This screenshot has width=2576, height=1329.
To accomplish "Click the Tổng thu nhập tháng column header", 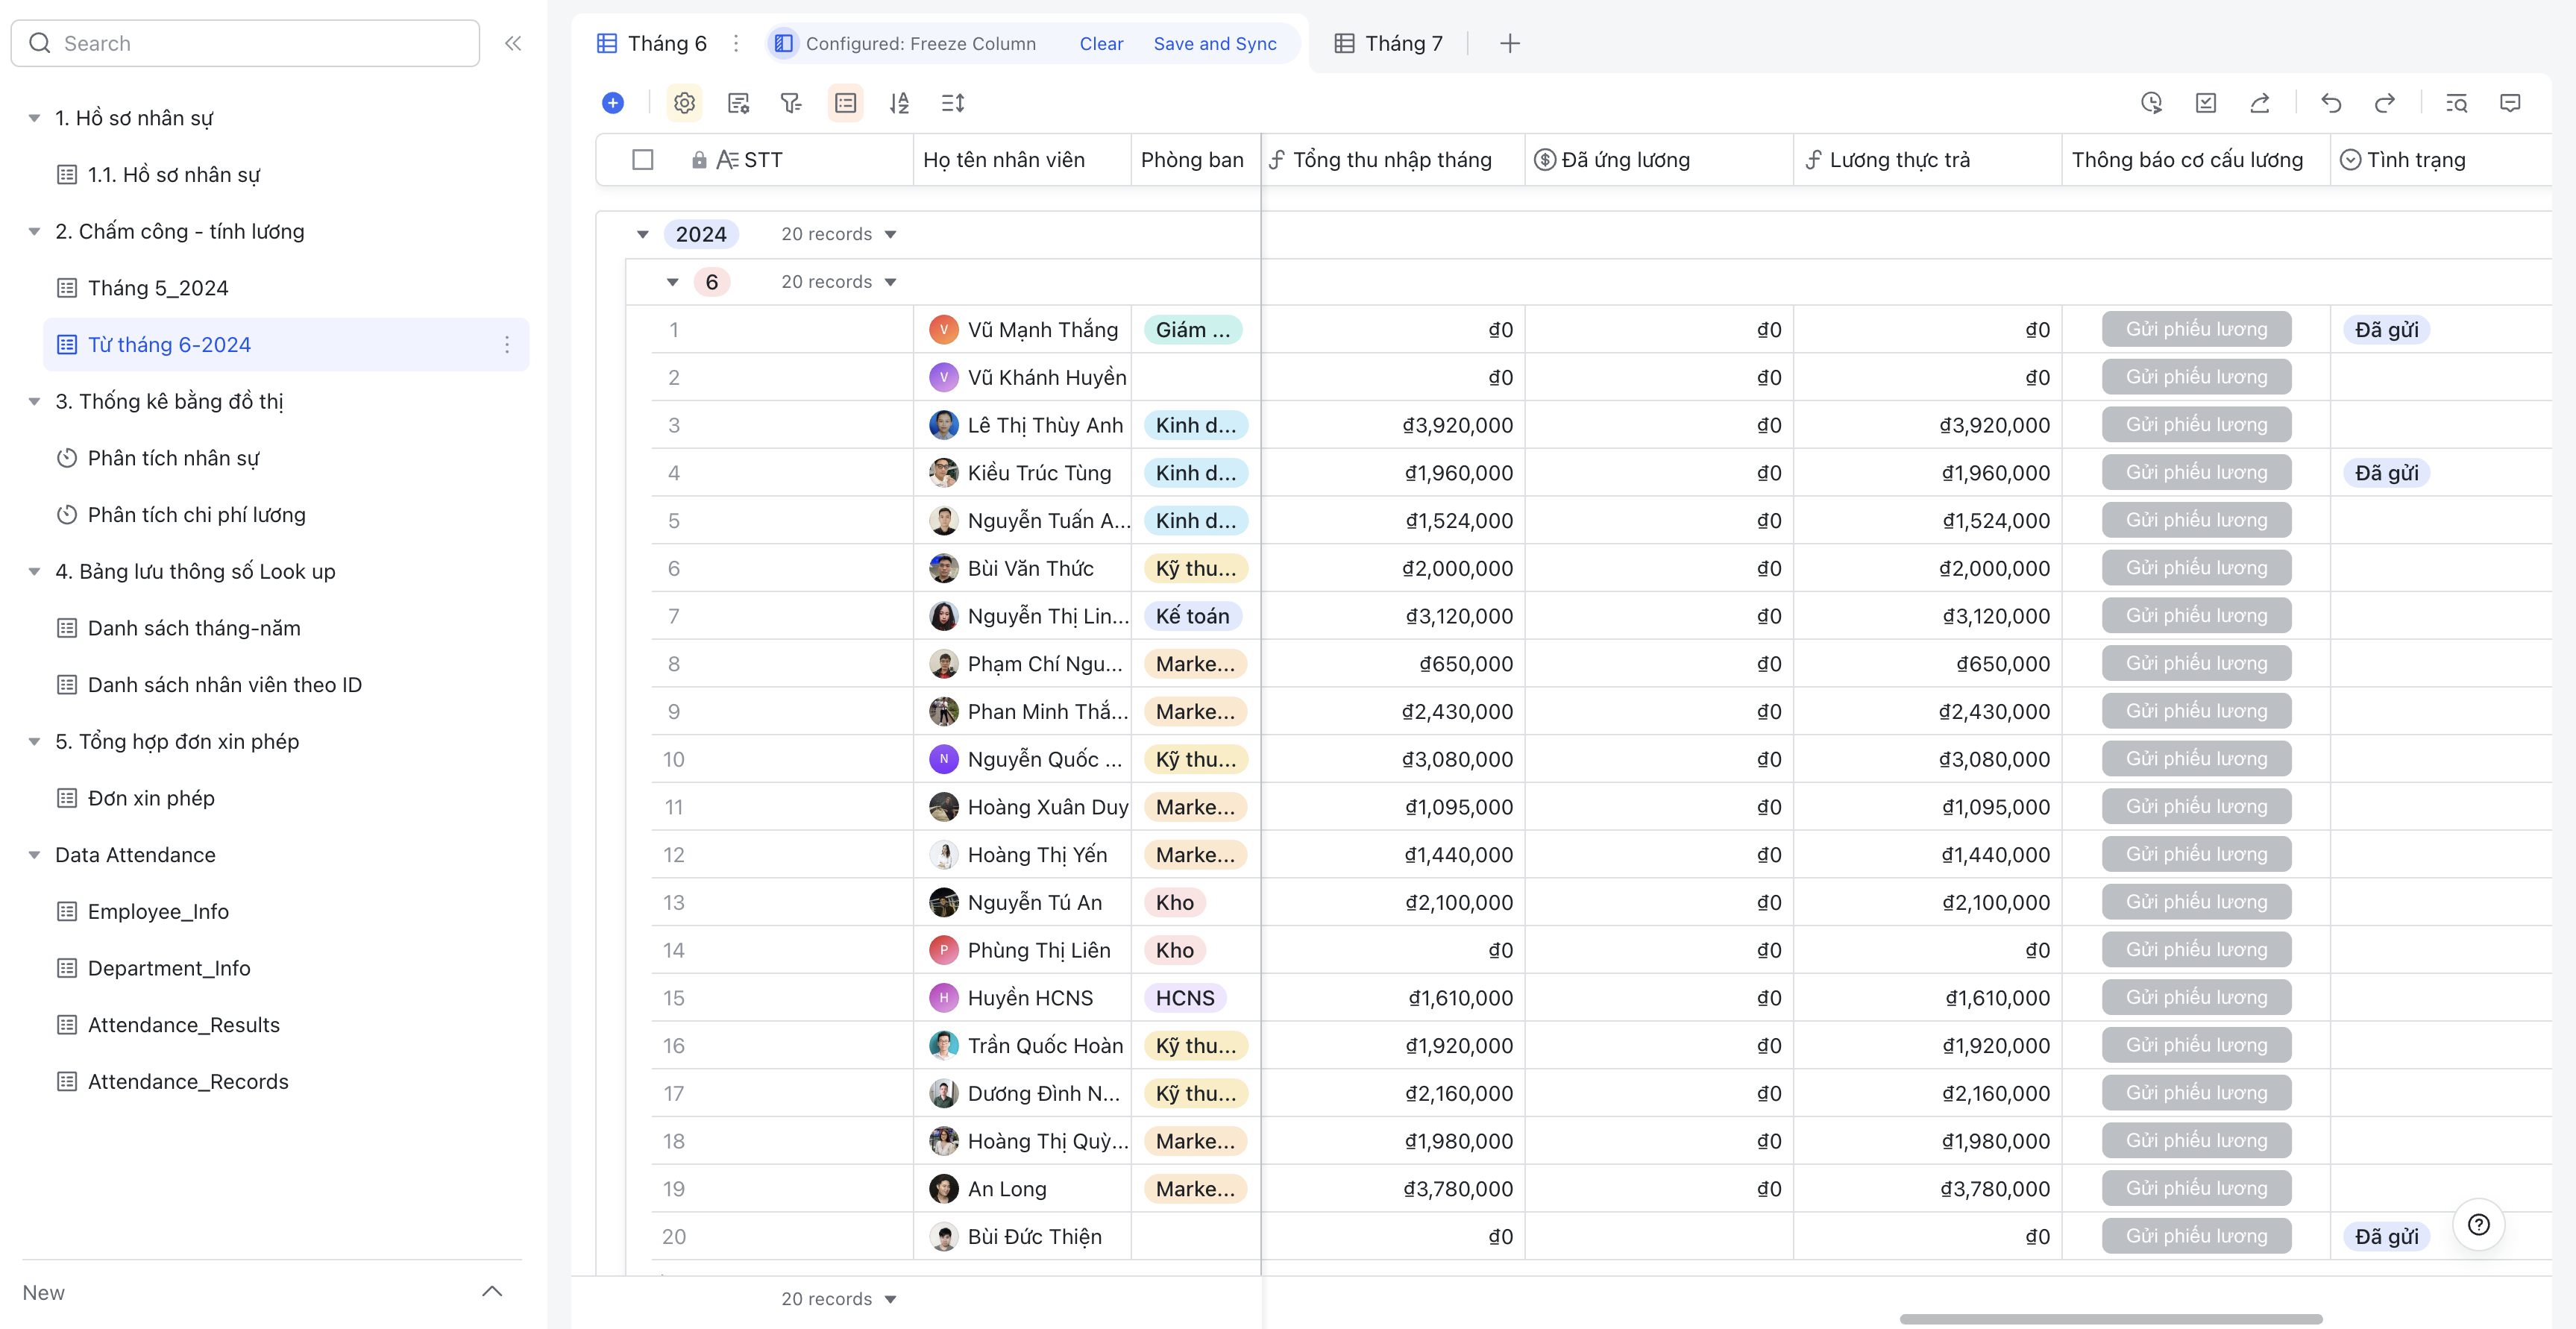I will 1392,160.
